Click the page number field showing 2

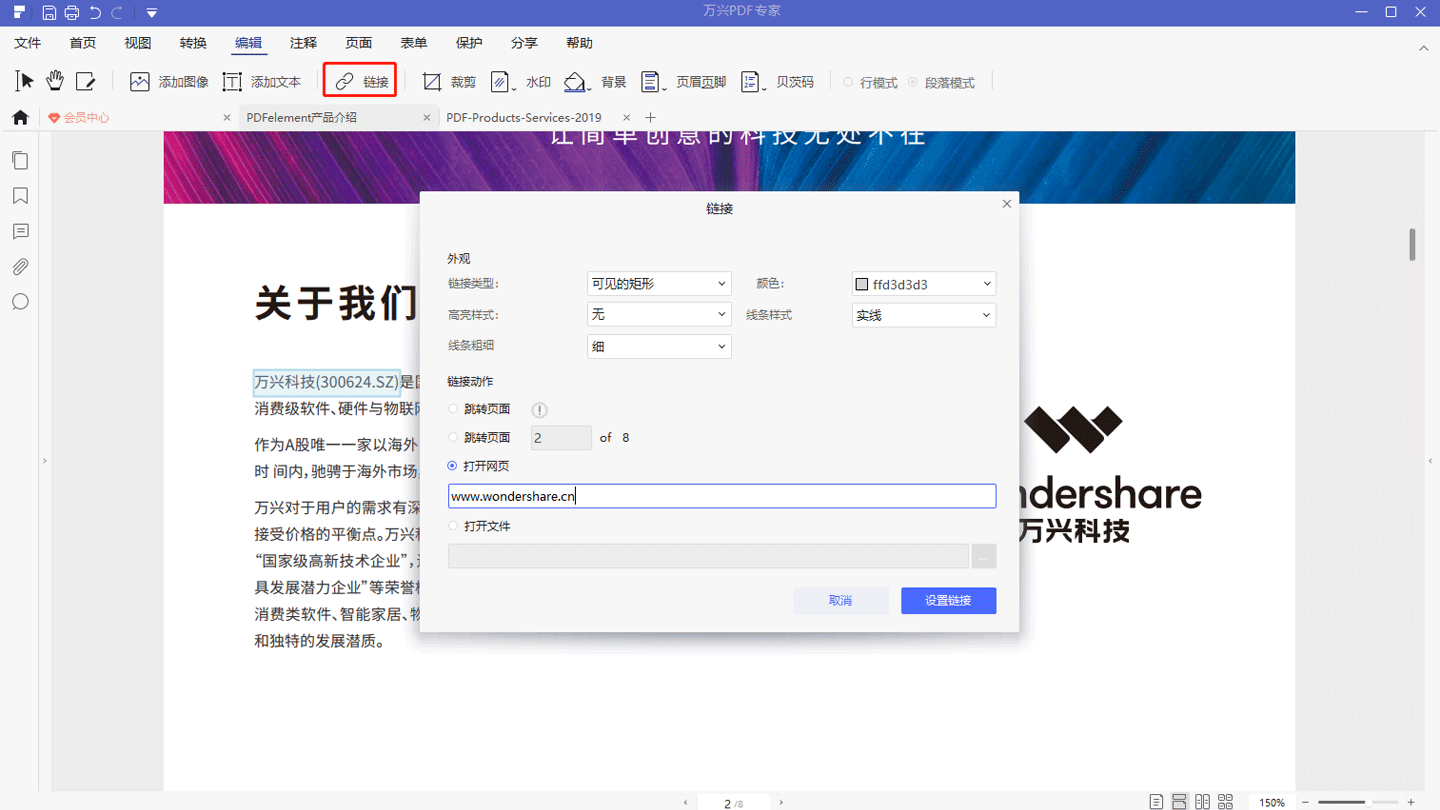(x=561, y=438)
